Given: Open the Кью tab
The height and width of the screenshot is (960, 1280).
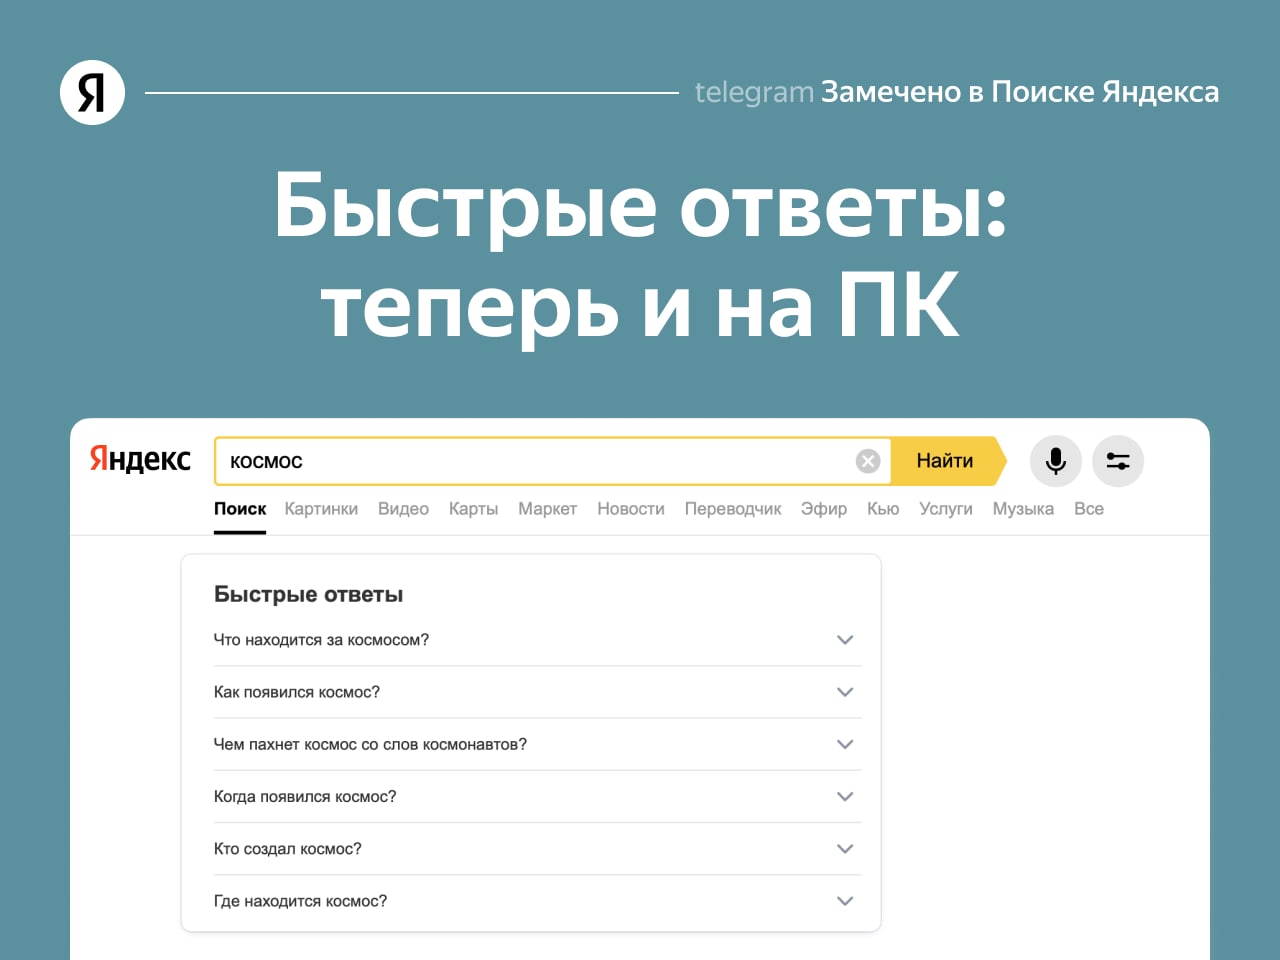Looking at the screenshot, I should [x=883, y=509].
